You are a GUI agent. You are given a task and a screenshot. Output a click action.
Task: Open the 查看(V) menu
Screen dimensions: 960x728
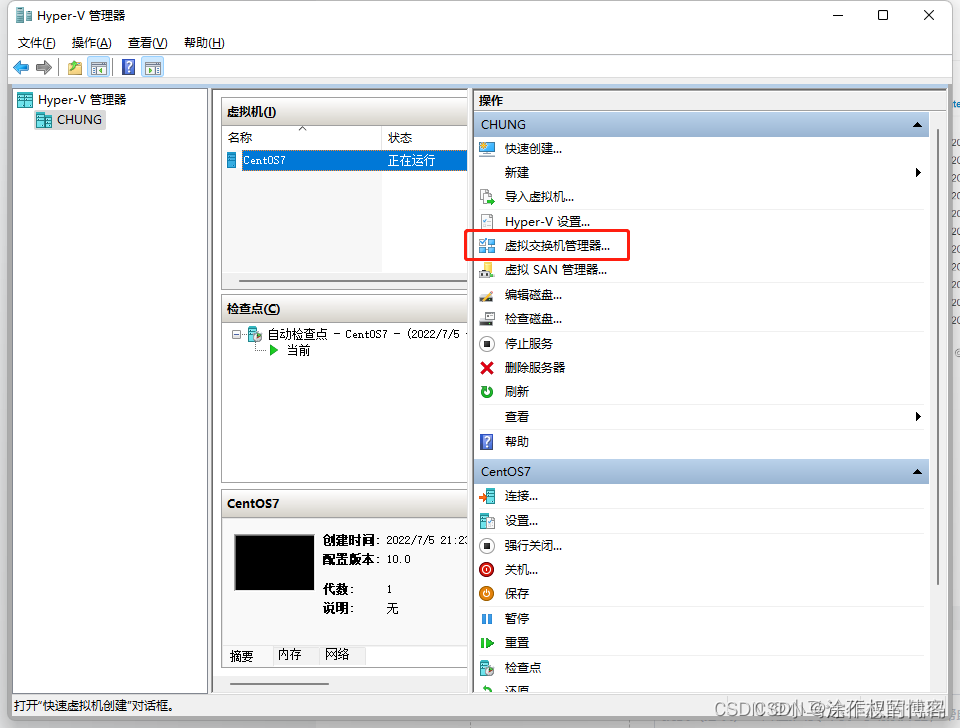(x=148, y=43)
